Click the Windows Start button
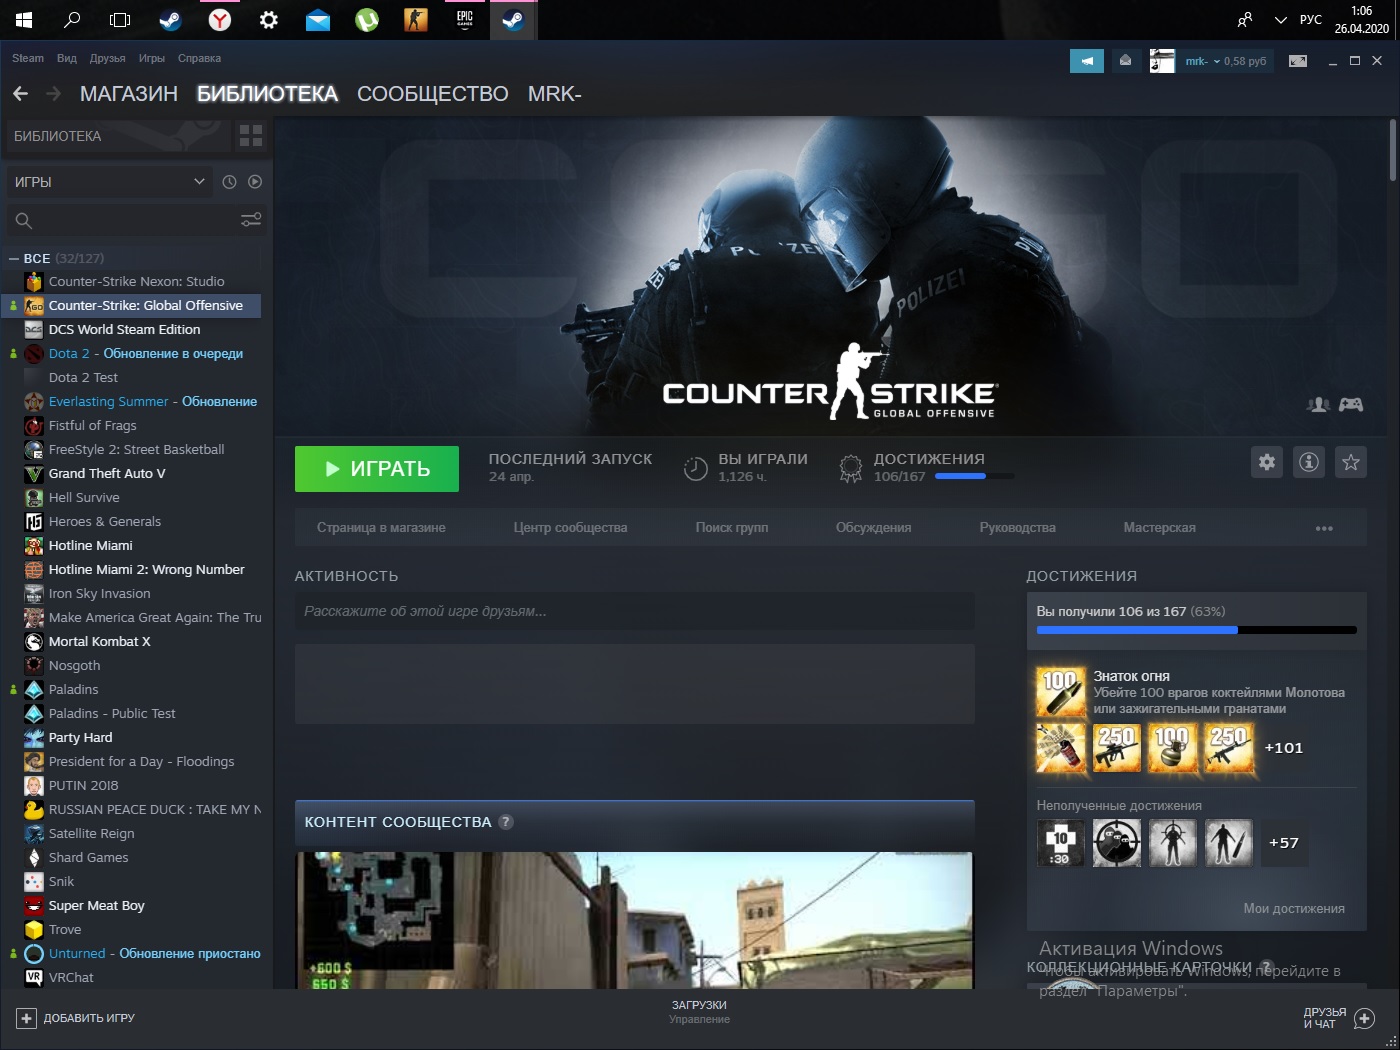 24,19
